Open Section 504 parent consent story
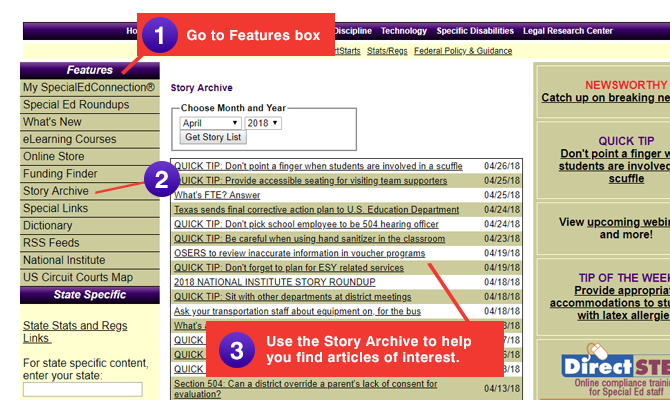Screen dimensions: 670x400 click(x=305, y=389)
